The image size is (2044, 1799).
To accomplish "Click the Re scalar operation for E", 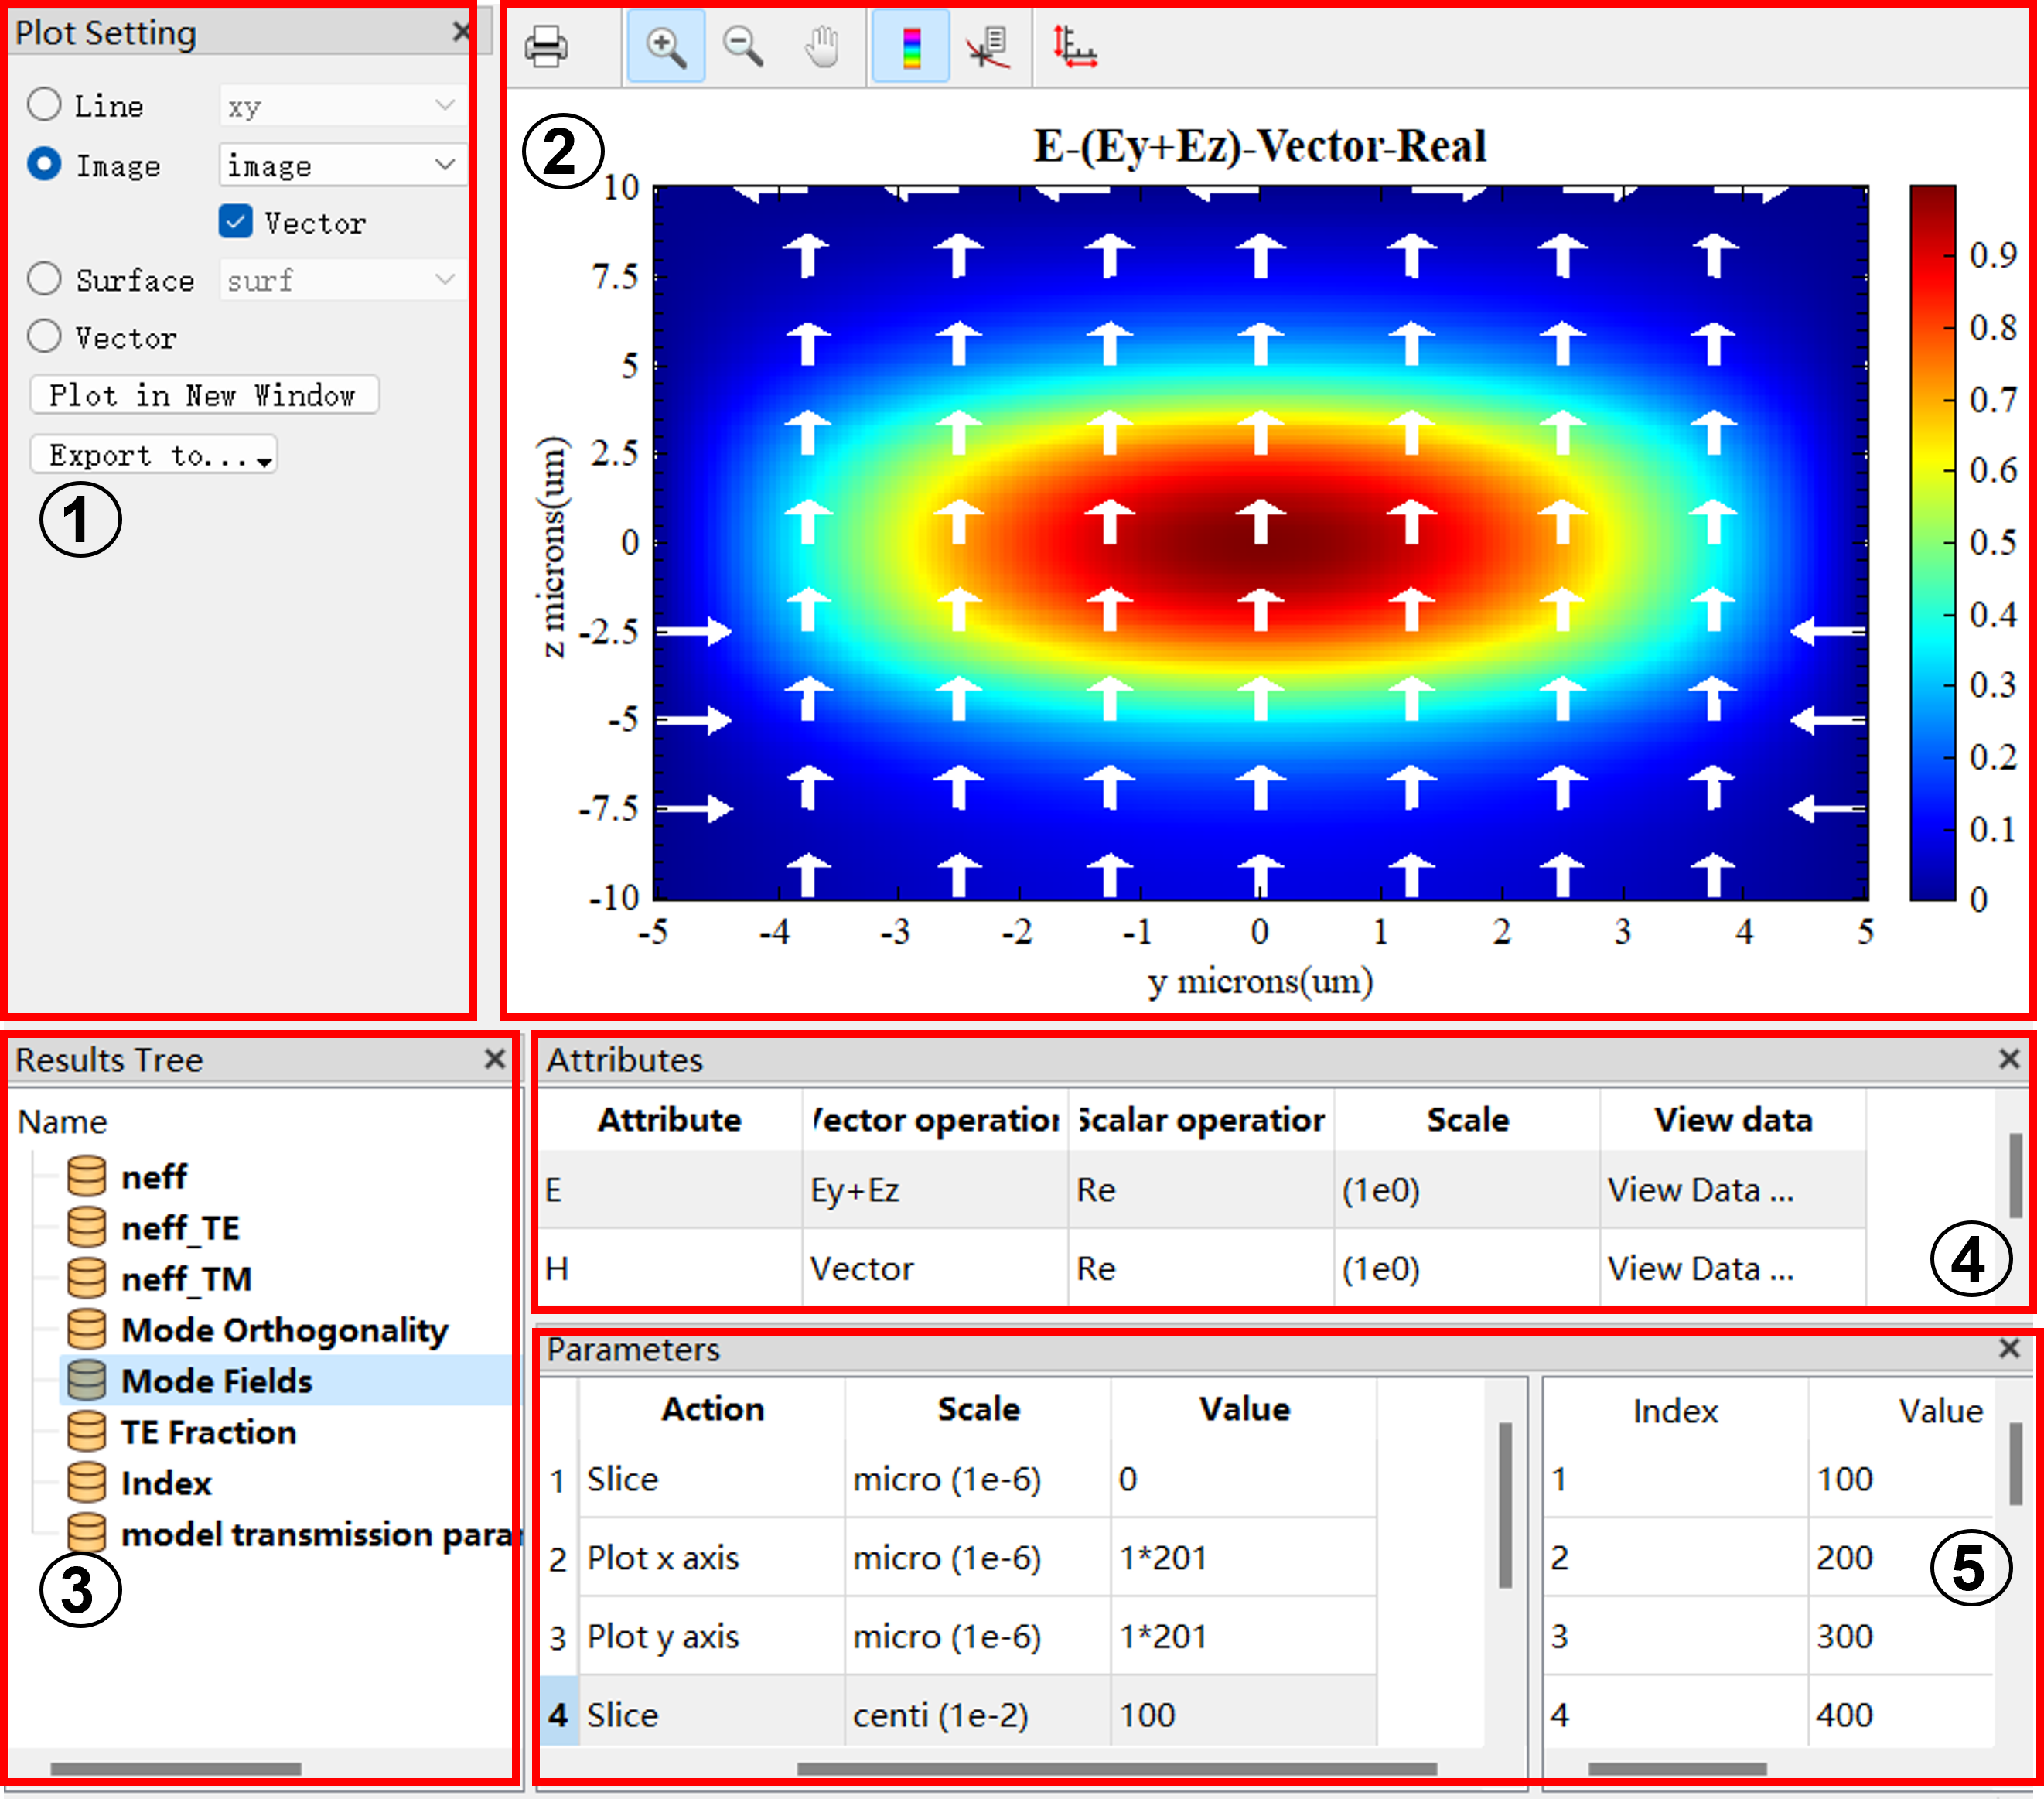I will click(x=1201, y=1190).
